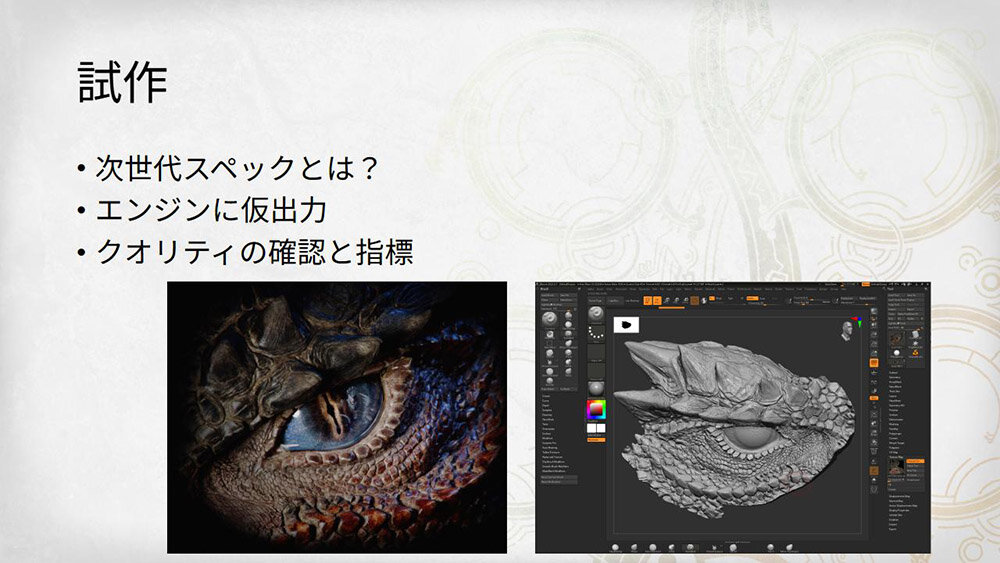Click the bottom-most icon of right shelf

click(874, 490)
